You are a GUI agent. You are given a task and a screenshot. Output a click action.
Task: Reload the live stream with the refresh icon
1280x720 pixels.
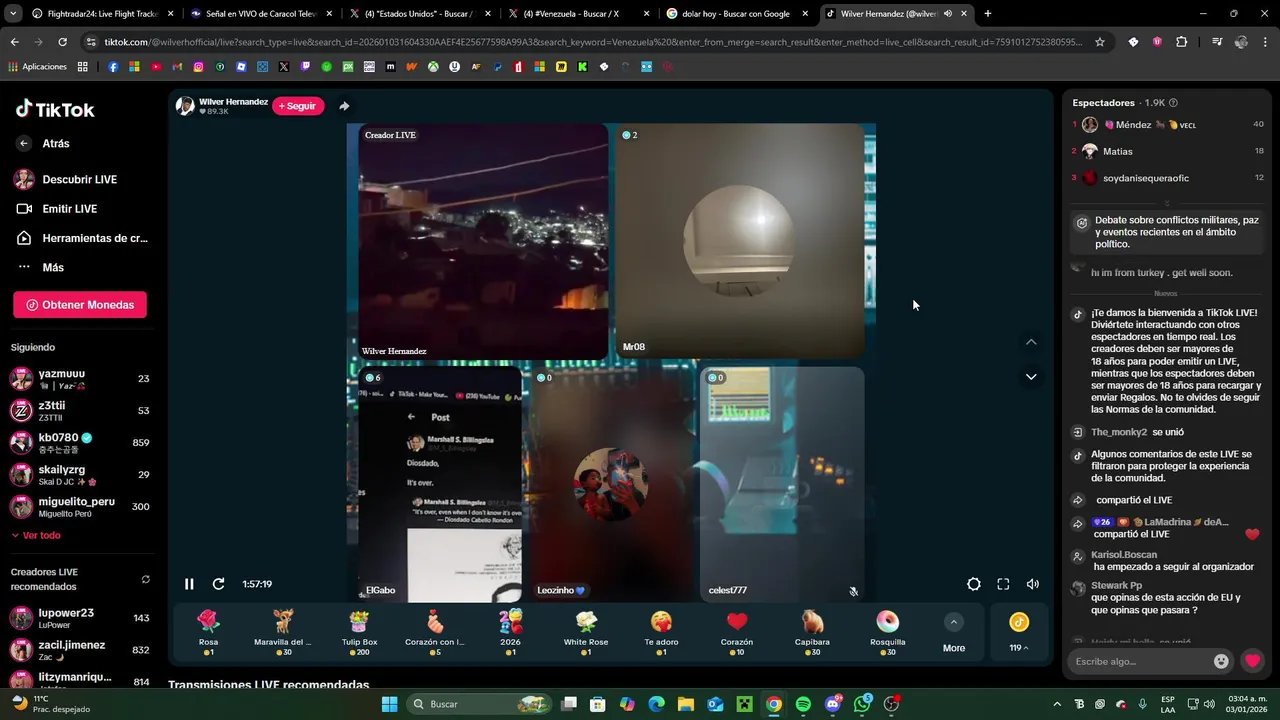218,584
